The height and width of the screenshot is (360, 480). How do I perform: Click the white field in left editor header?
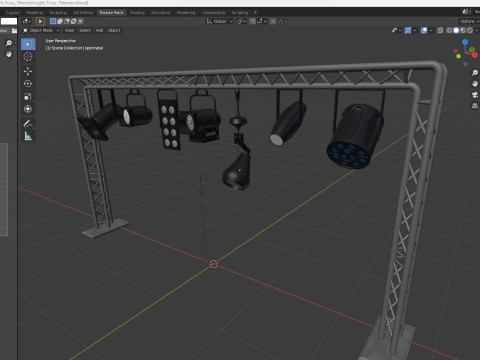coord(9,21)
